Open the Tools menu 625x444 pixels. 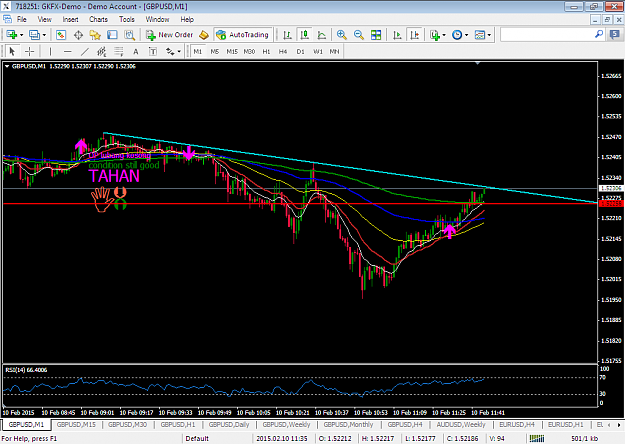127,19
